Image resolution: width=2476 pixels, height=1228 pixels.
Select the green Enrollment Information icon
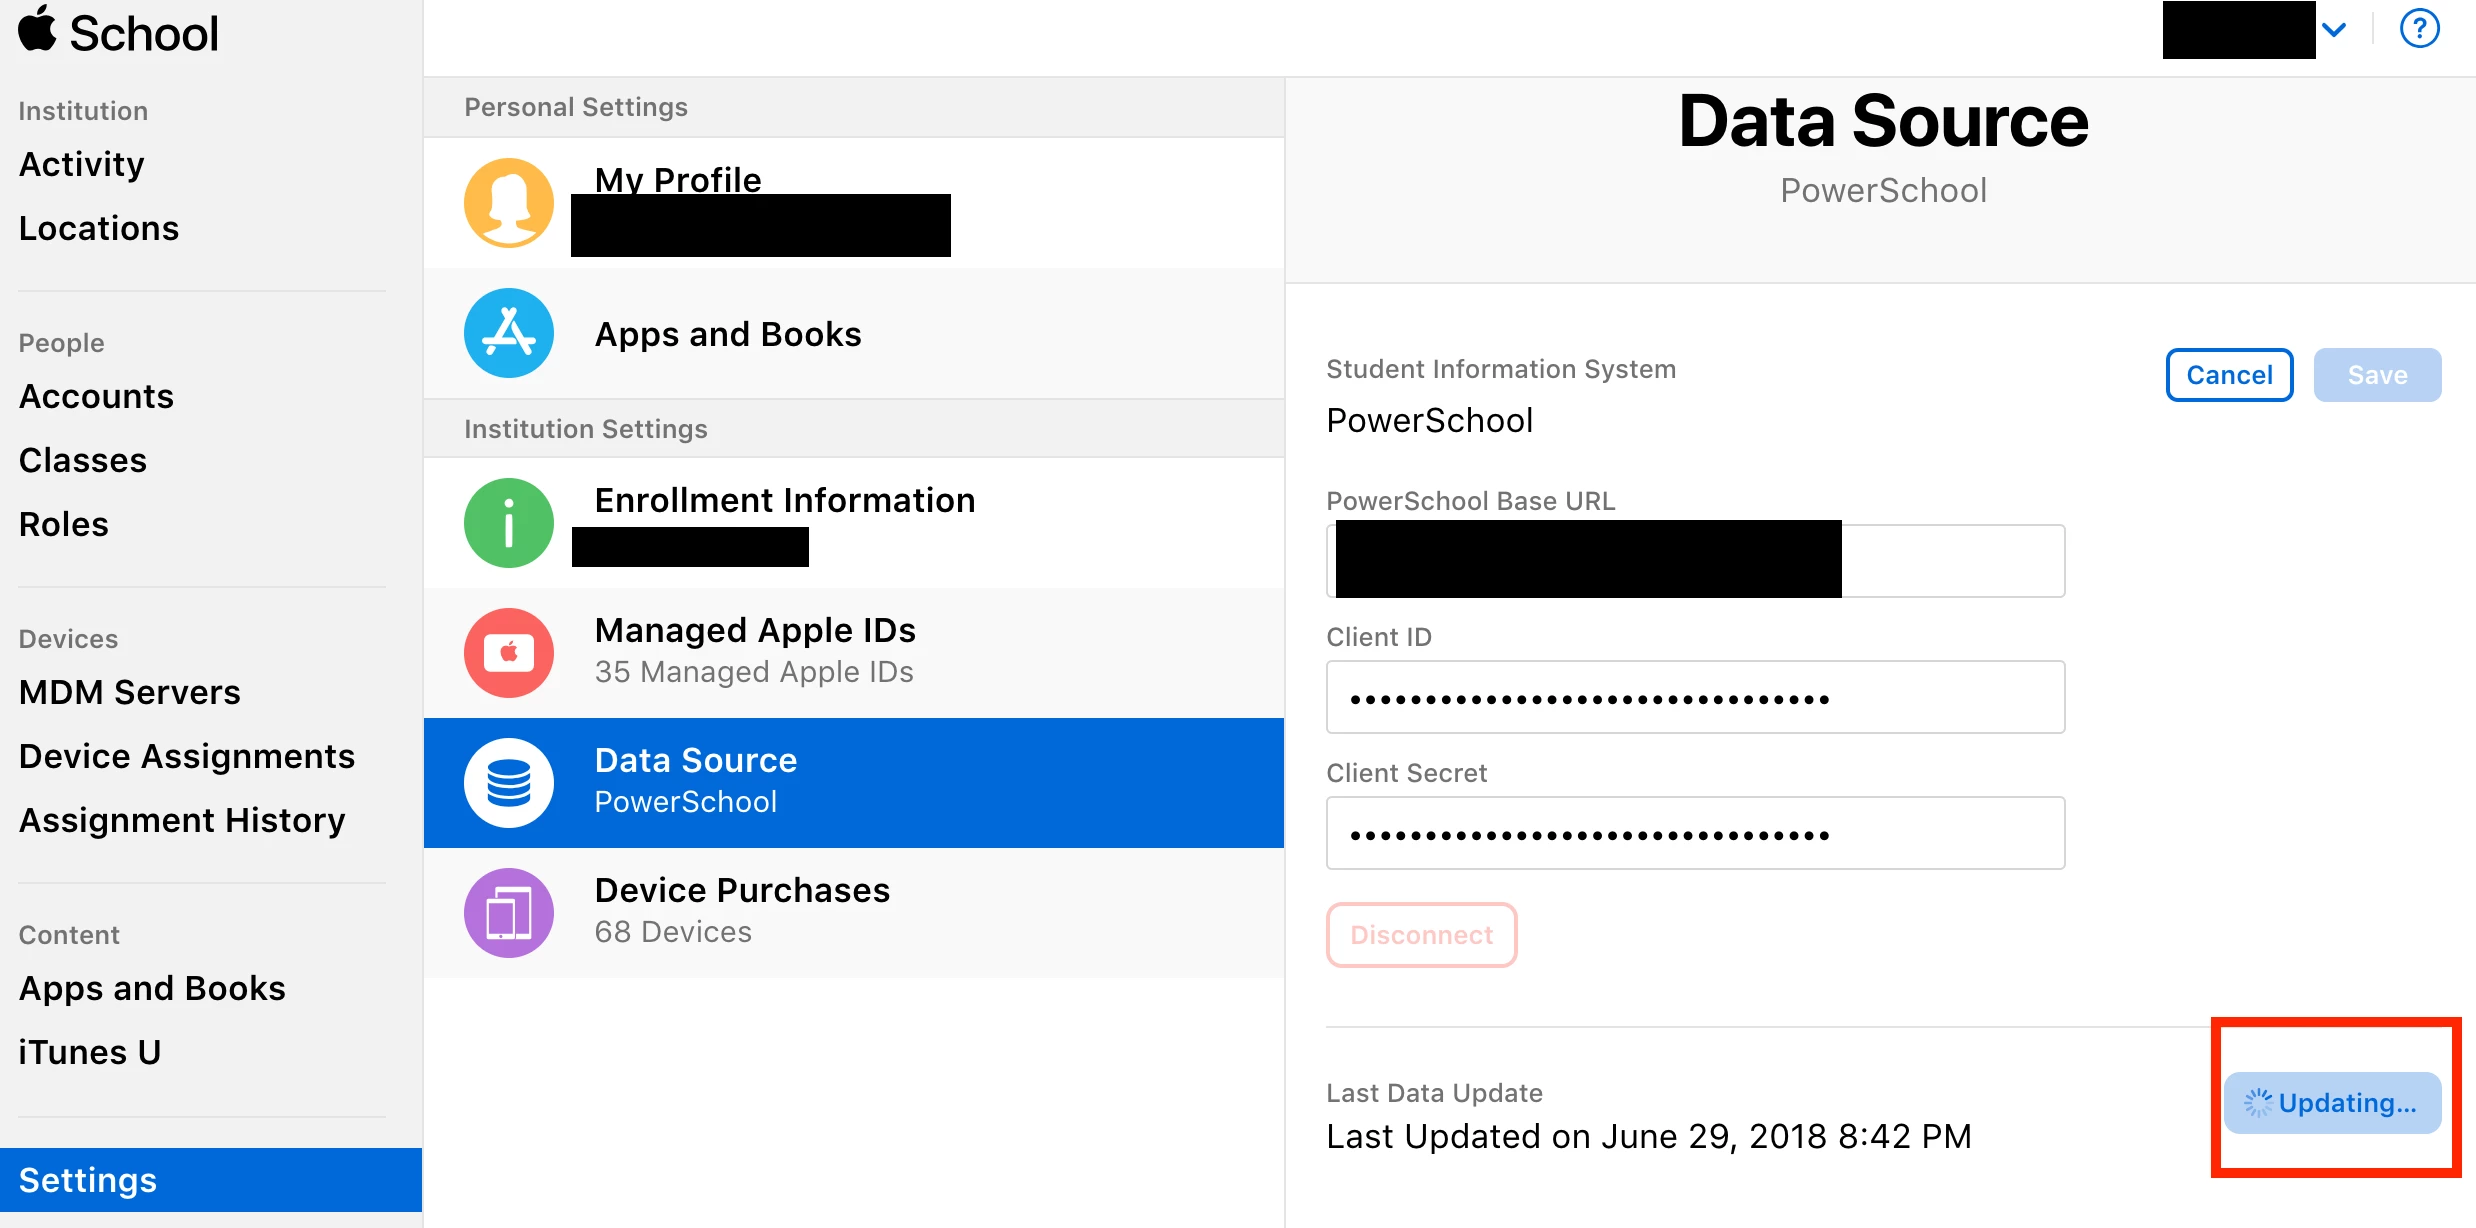pyautogui.click(x=509, y=523)
